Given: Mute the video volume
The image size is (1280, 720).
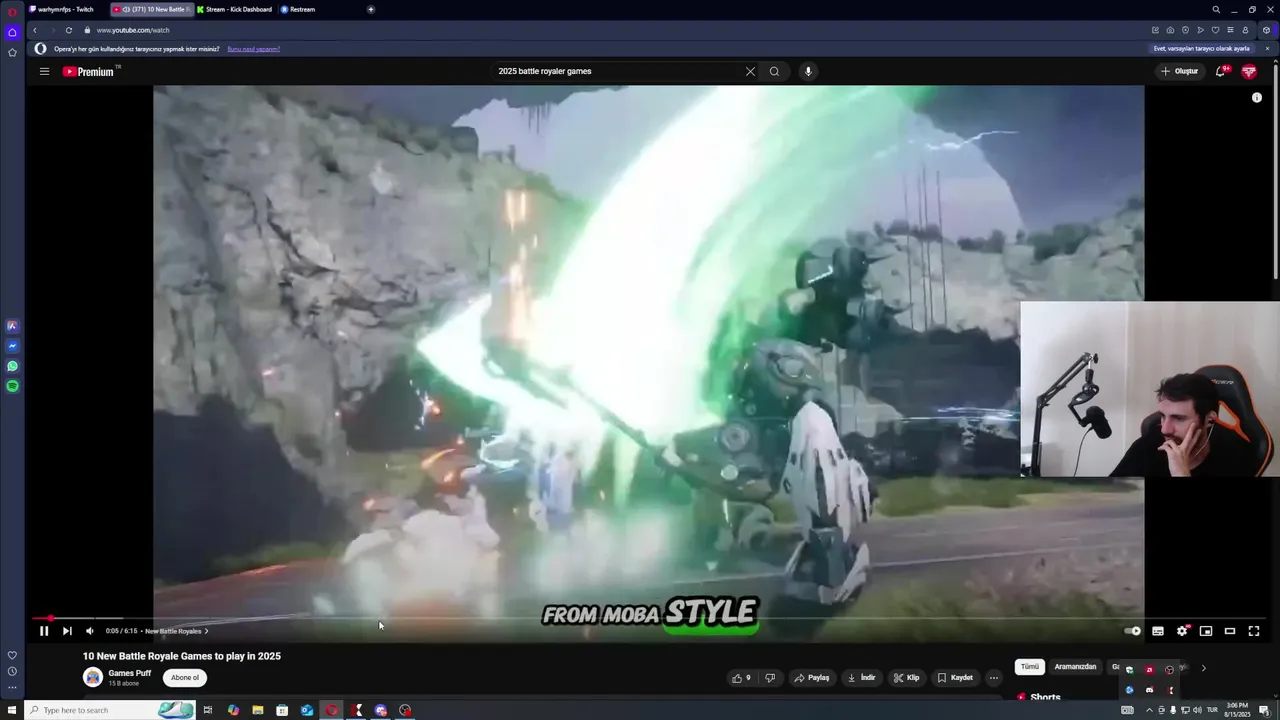Looking at the screenshot, I should click(89, 631).
